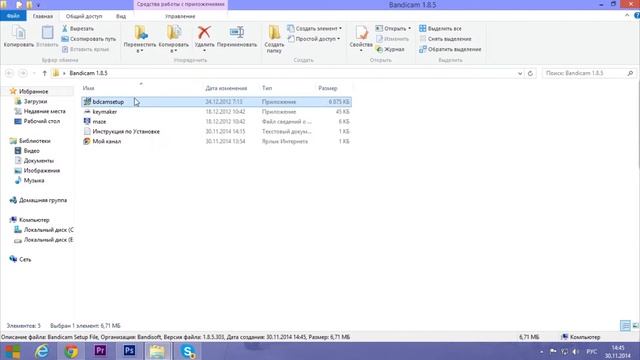Image resolution: width=640 pixels, height=360 pixels.
Task: Open Internet Explorer from taskbar
Action: [42, 351]
